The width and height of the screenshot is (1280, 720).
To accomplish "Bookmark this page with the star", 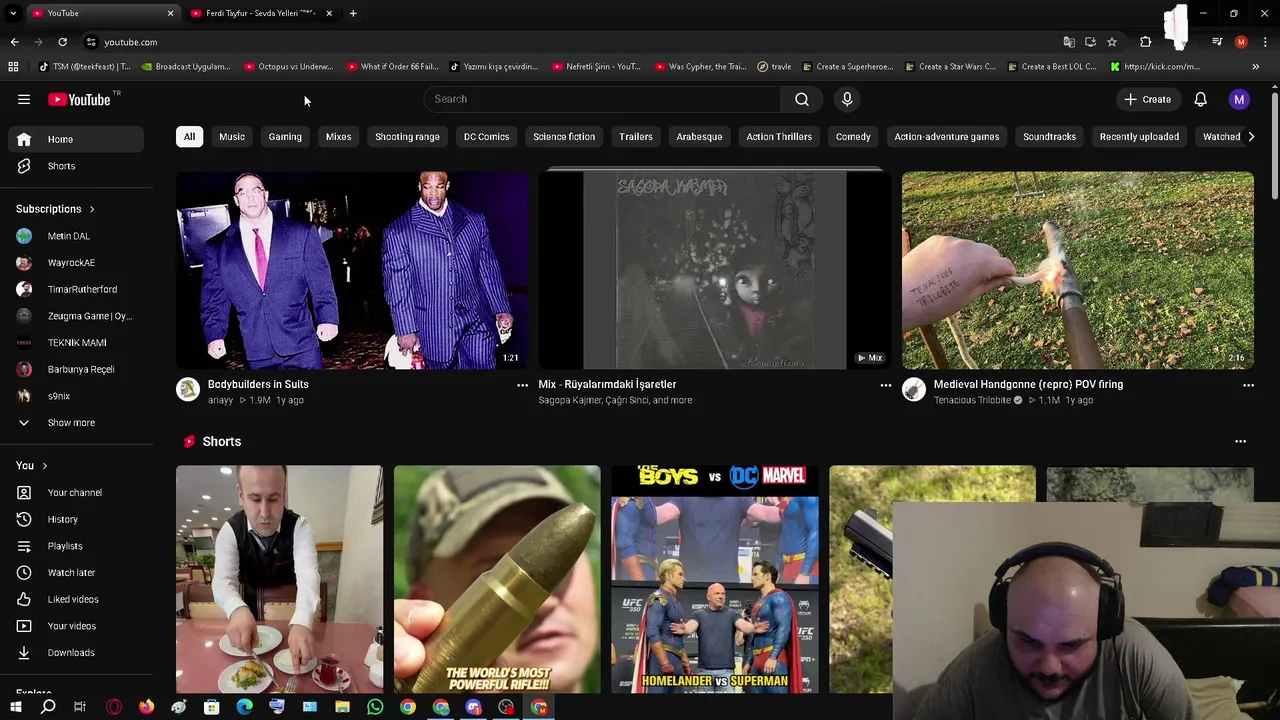I will [1111, 42].
